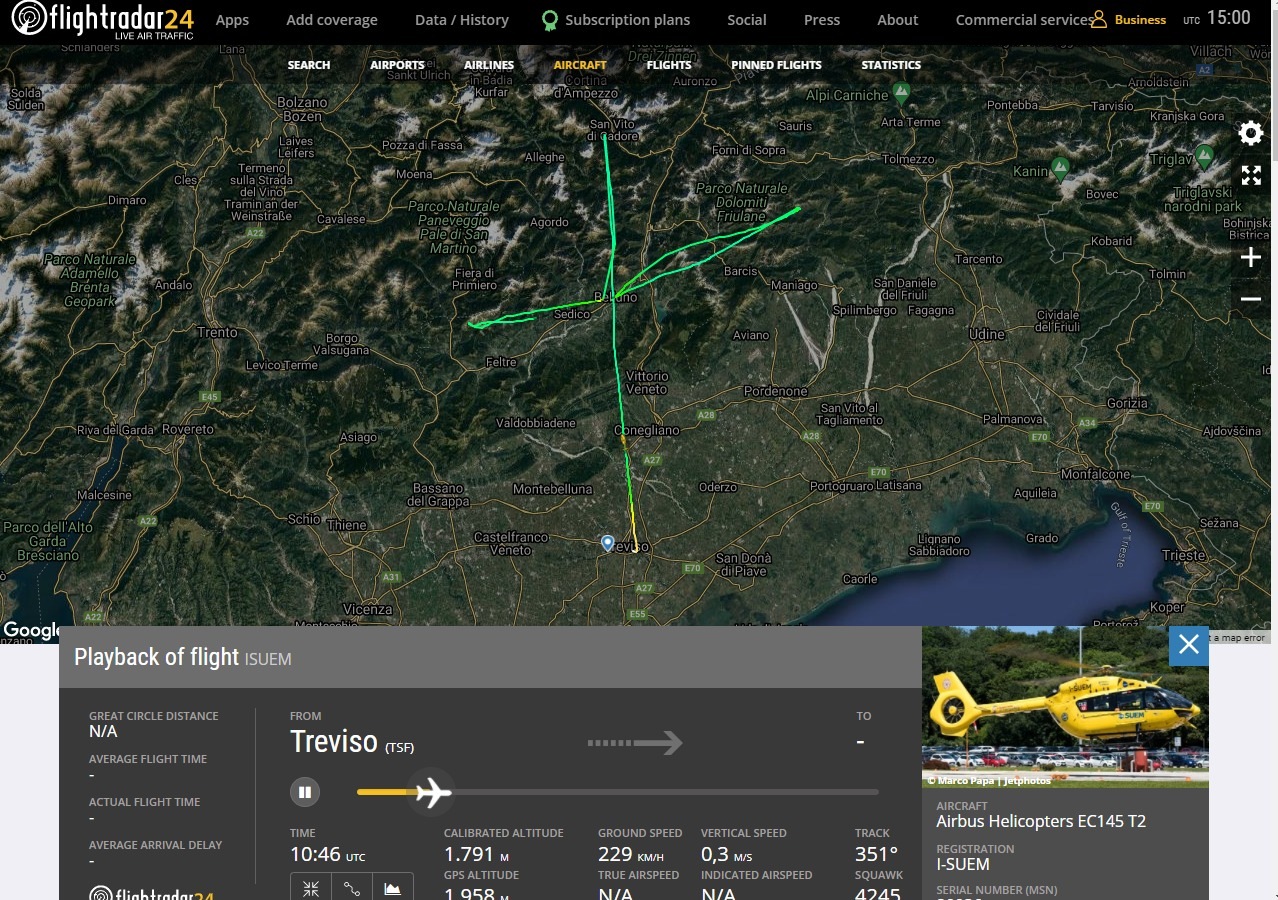
Task: Click registration I-SUEM text
Action: (962, 865)
